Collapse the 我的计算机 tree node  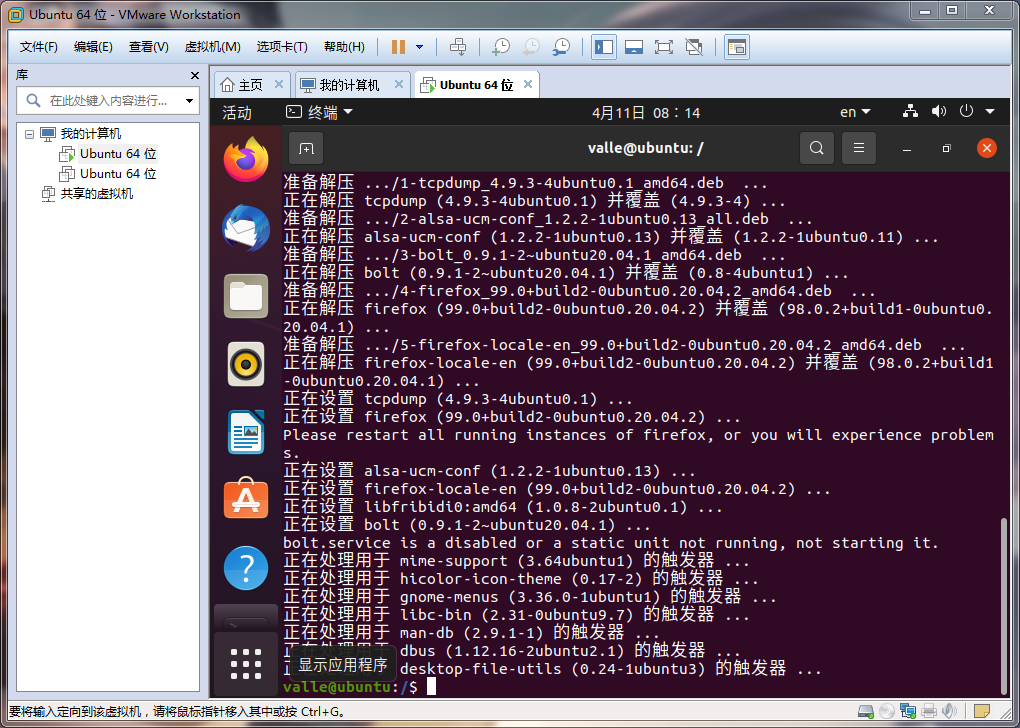(29, 134)
